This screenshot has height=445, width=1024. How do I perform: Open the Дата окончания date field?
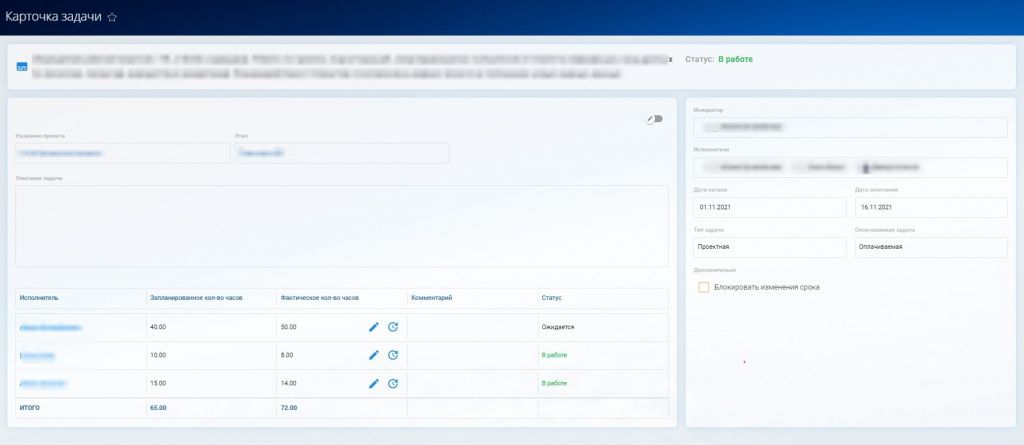(931, 207)
